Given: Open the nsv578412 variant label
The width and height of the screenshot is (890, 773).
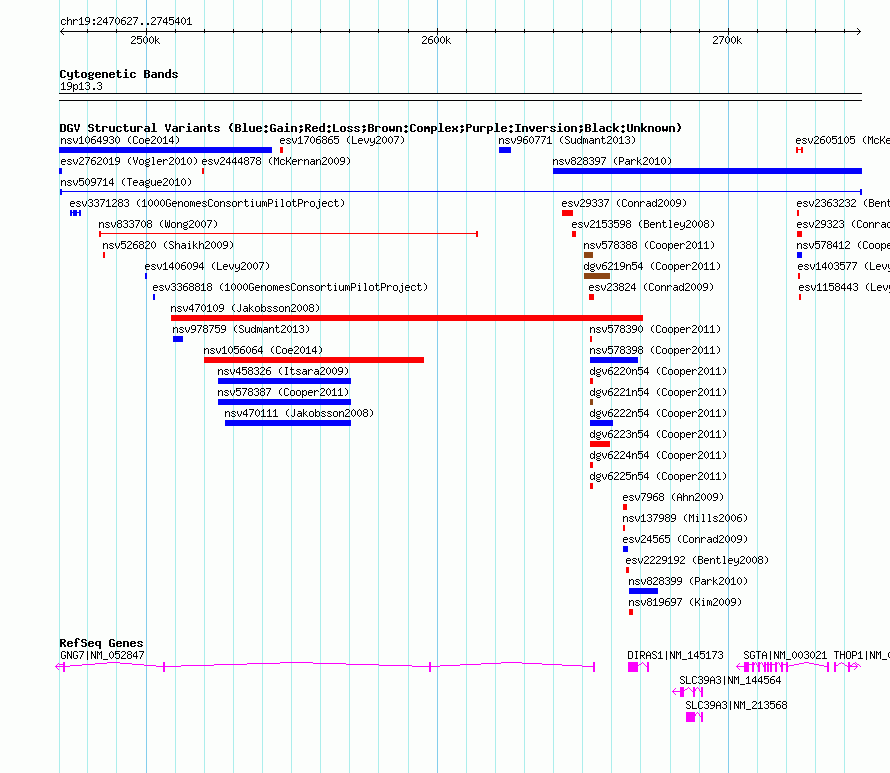Looking at the screenshot, I should point(843,245).
